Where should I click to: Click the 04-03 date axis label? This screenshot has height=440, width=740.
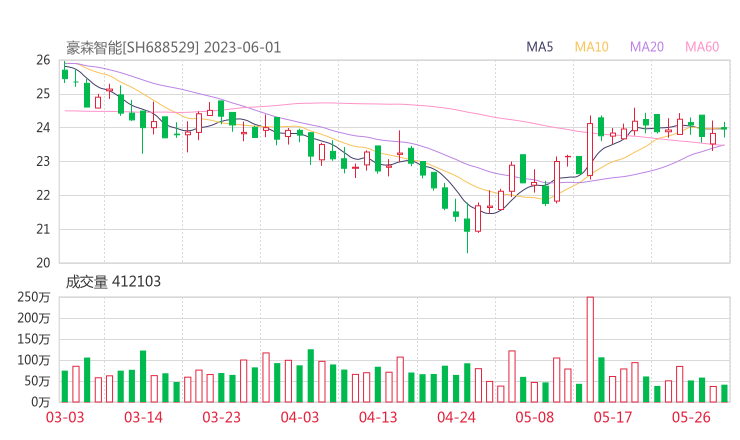pos(300,417)
